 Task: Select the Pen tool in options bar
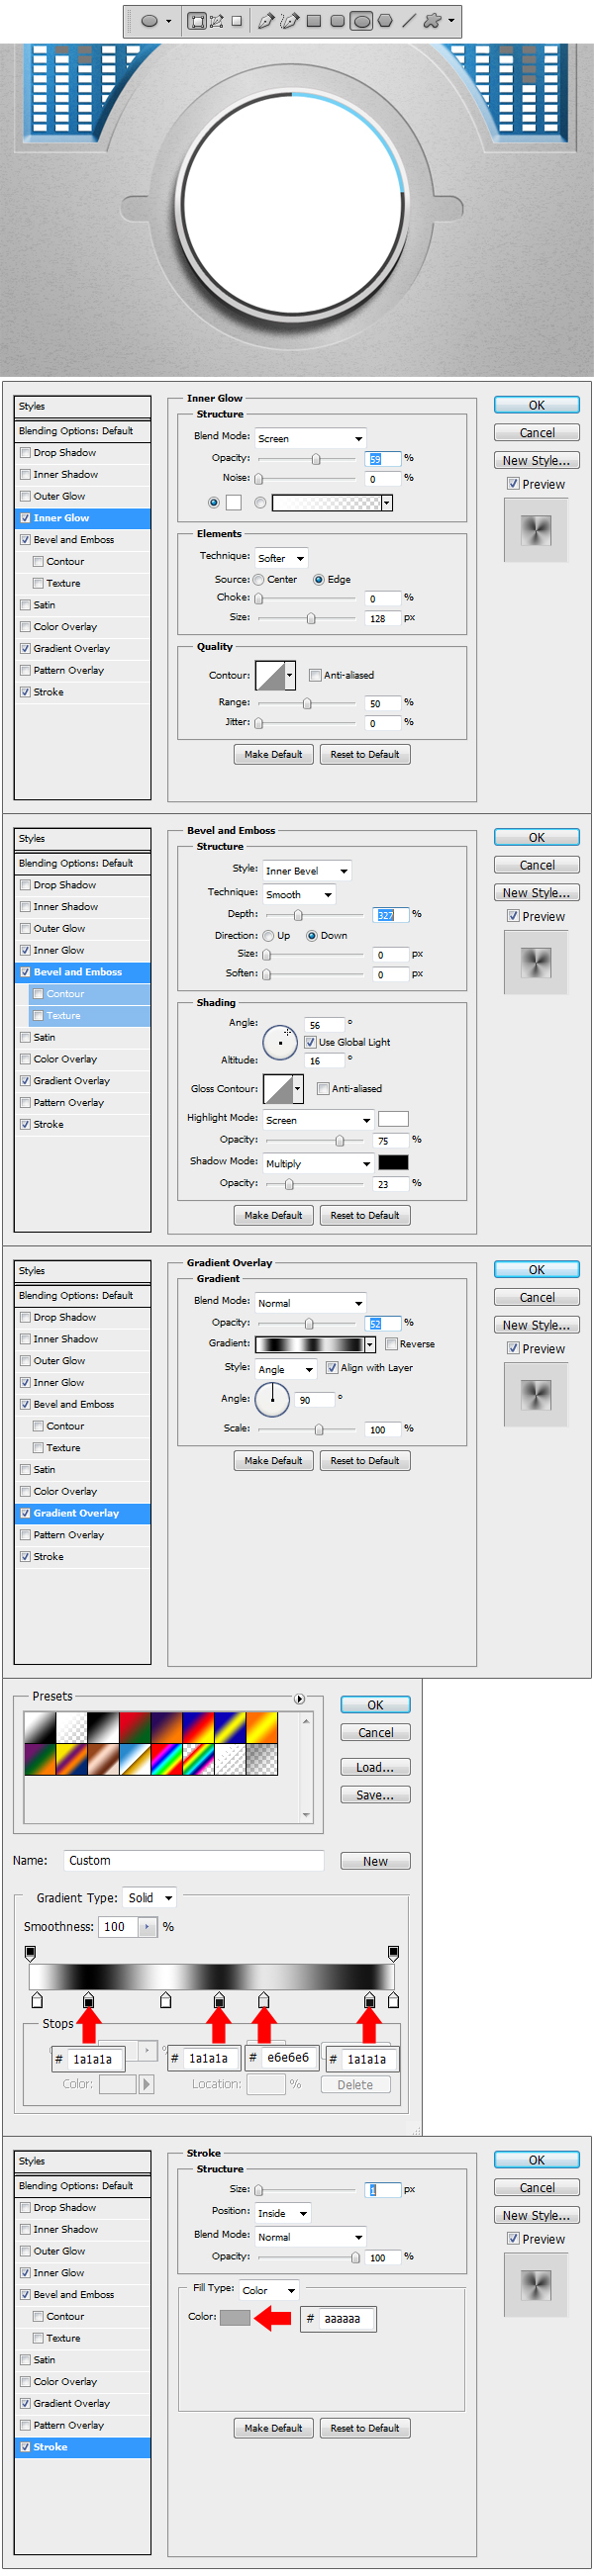[x=265, y=21]
